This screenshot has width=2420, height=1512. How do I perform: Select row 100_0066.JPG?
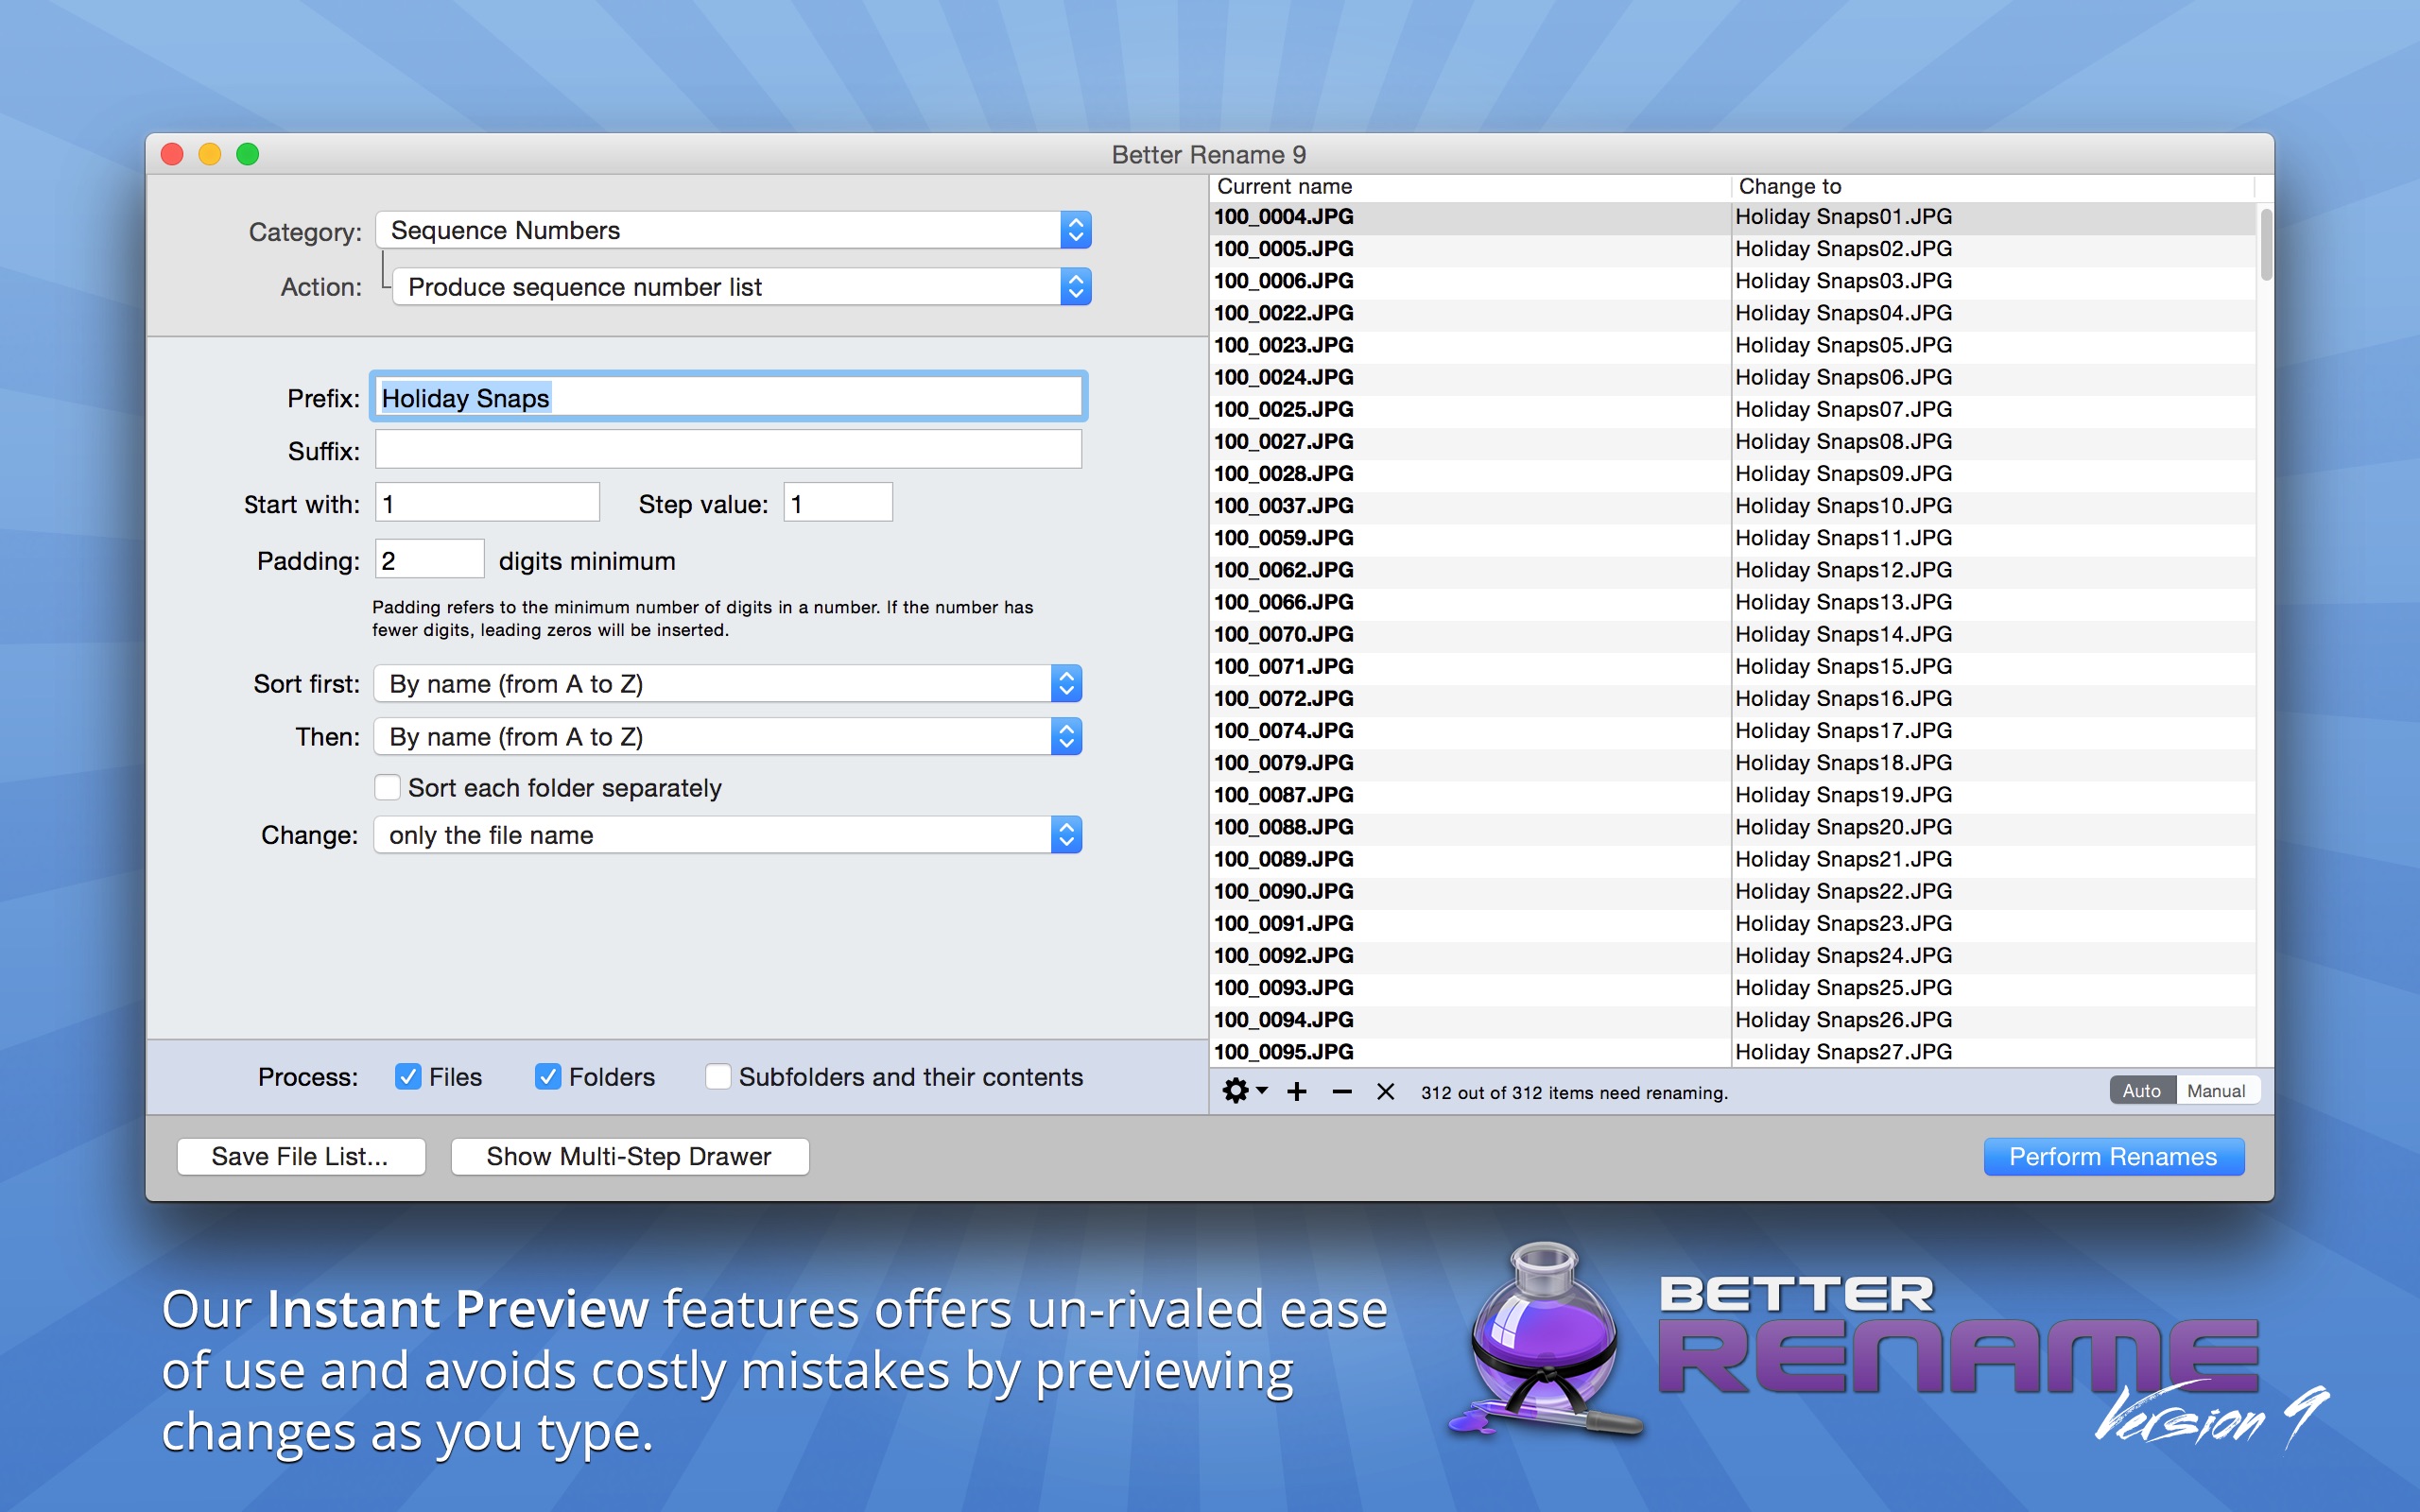point(1733,602)
